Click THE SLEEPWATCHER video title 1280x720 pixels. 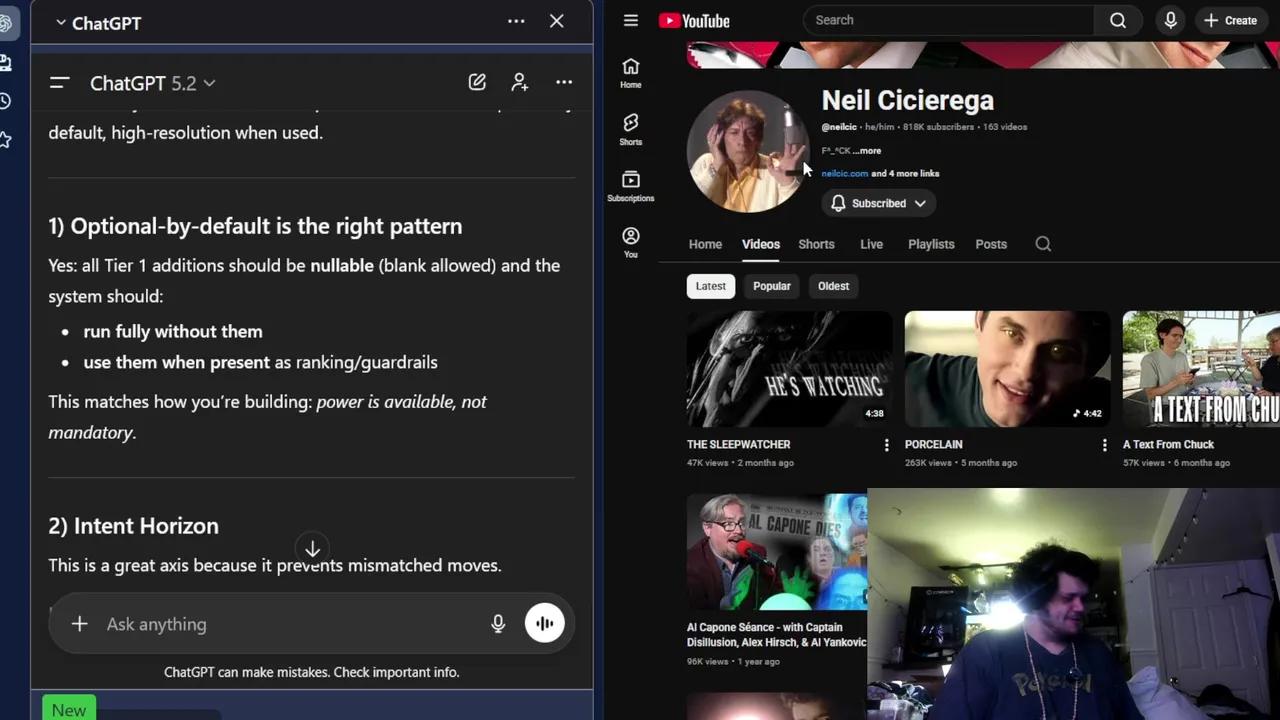click(738, 444)
